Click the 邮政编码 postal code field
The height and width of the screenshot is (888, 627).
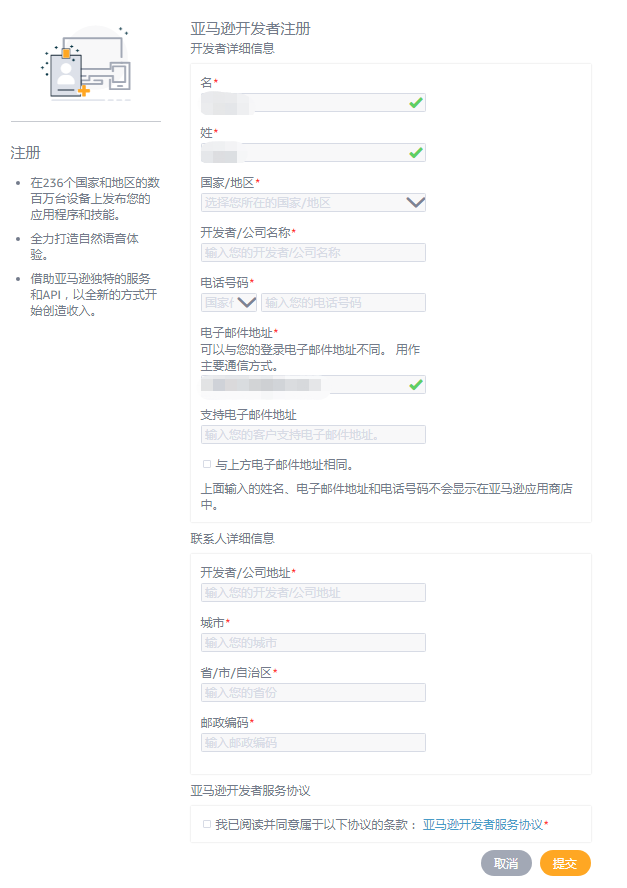(313, 742)
